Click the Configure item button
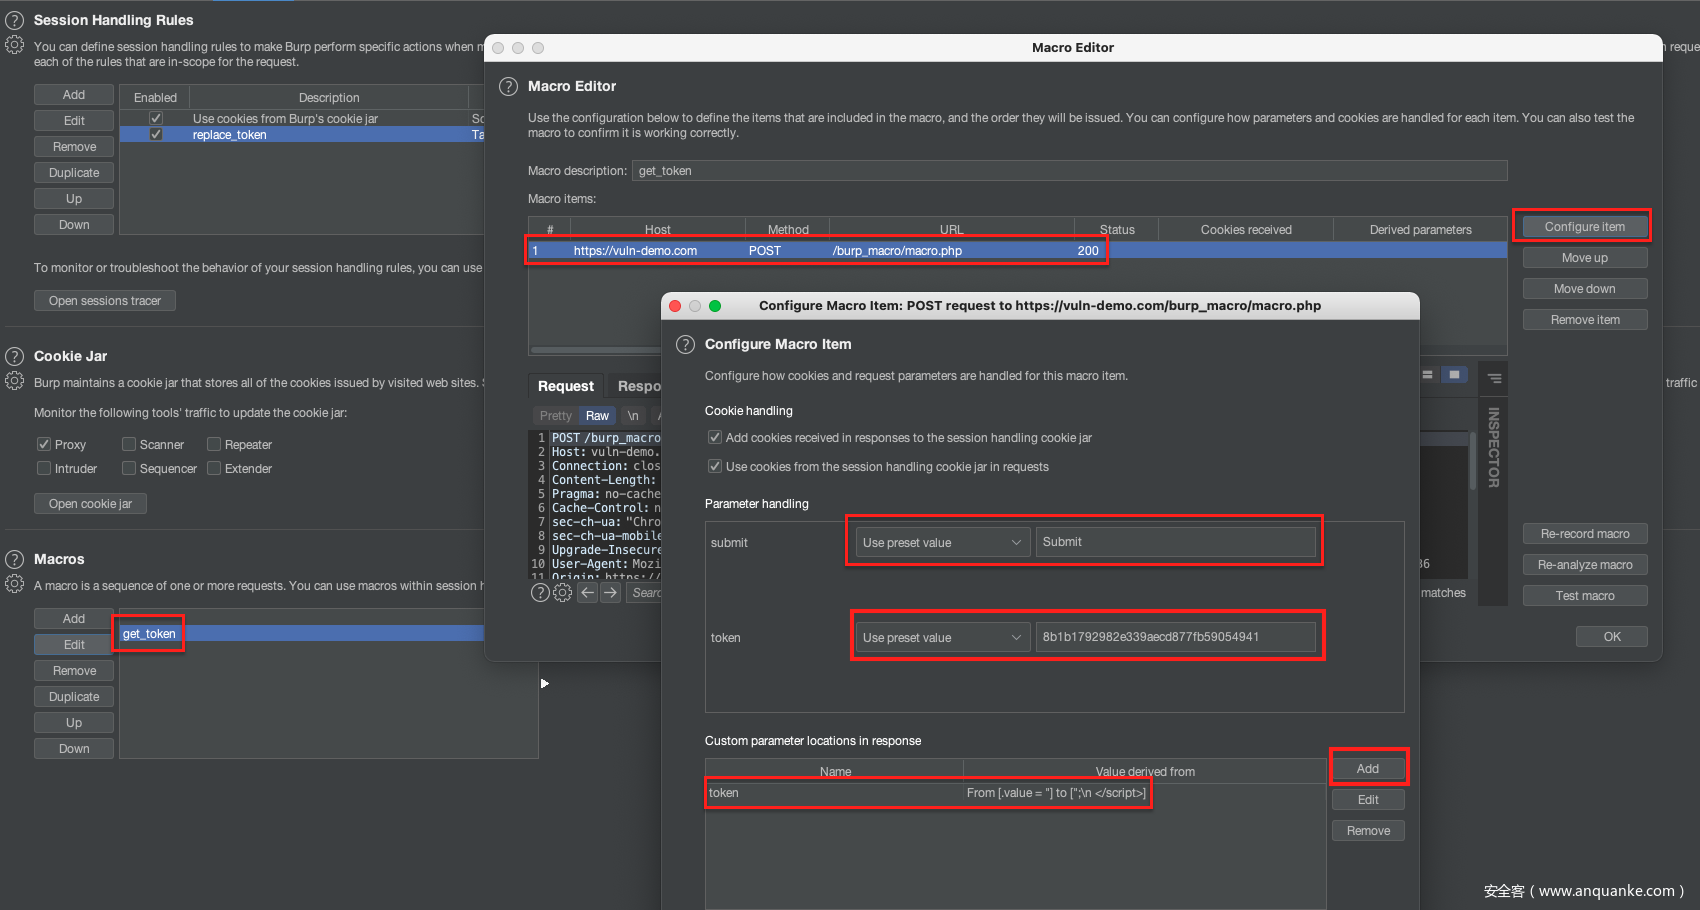Image resolution: width=1700 pixels, height=910 pixels. [1584, 227]
